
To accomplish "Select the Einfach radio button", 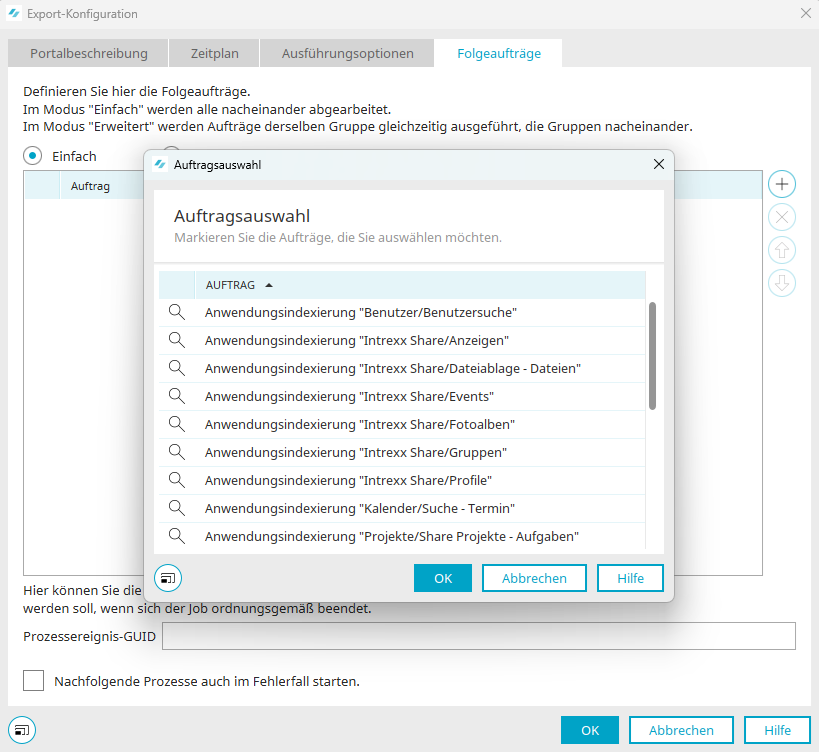I will (34, 156).
